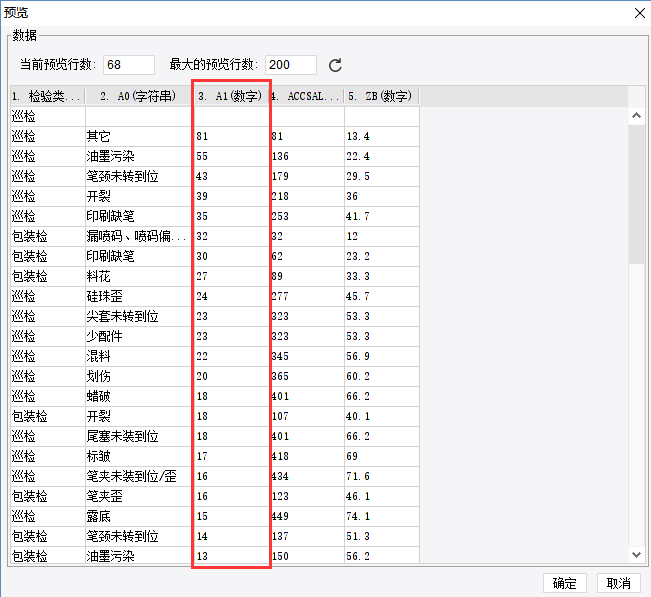Select column header 3. A1(数字)

(230, 96)
